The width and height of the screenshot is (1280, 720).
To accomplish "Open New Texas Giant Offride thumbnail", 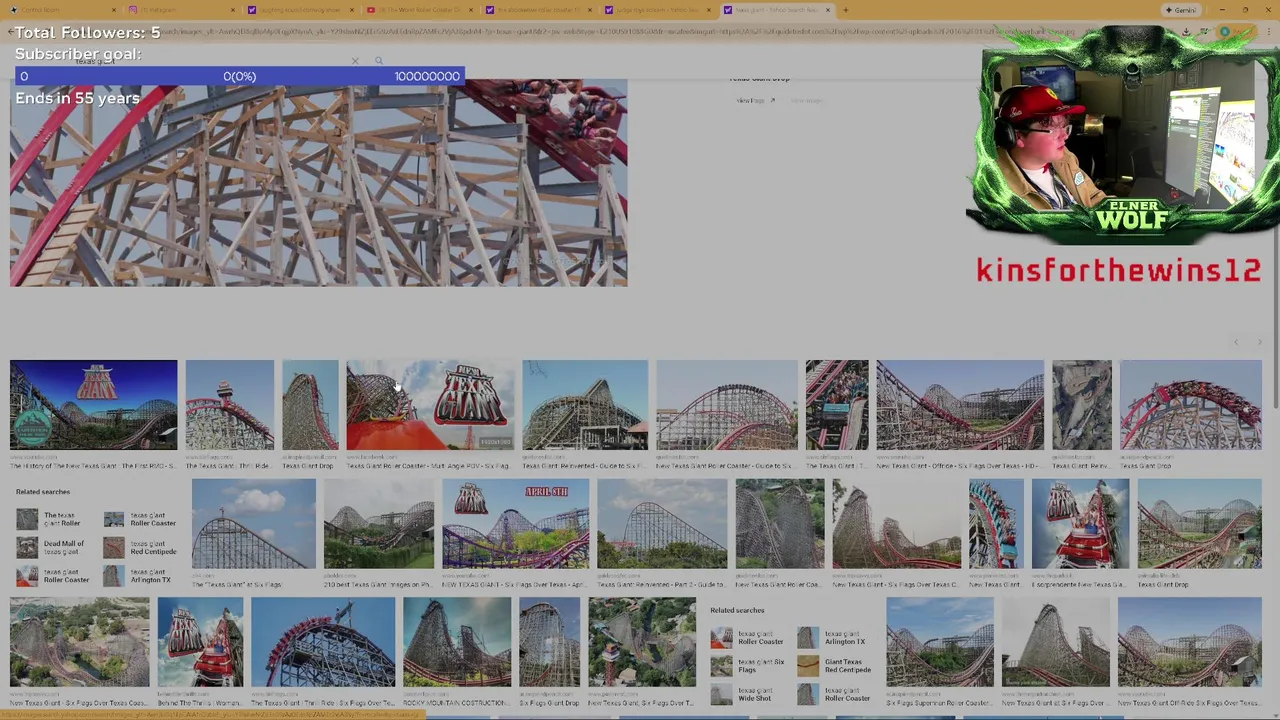I will (959, 405).
